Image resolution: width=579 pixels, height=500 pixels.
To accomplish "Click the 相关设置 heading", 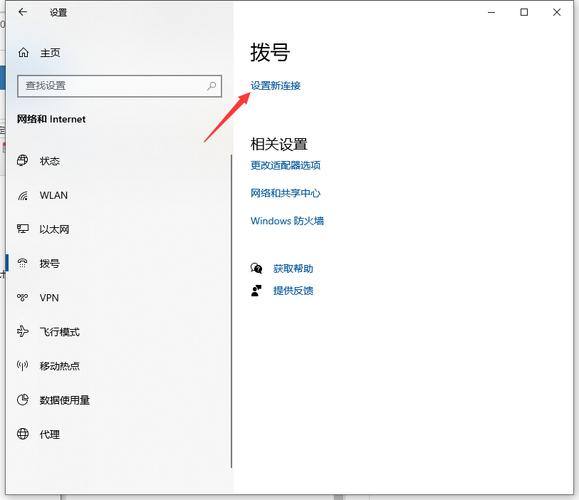I will pos(279,144).
